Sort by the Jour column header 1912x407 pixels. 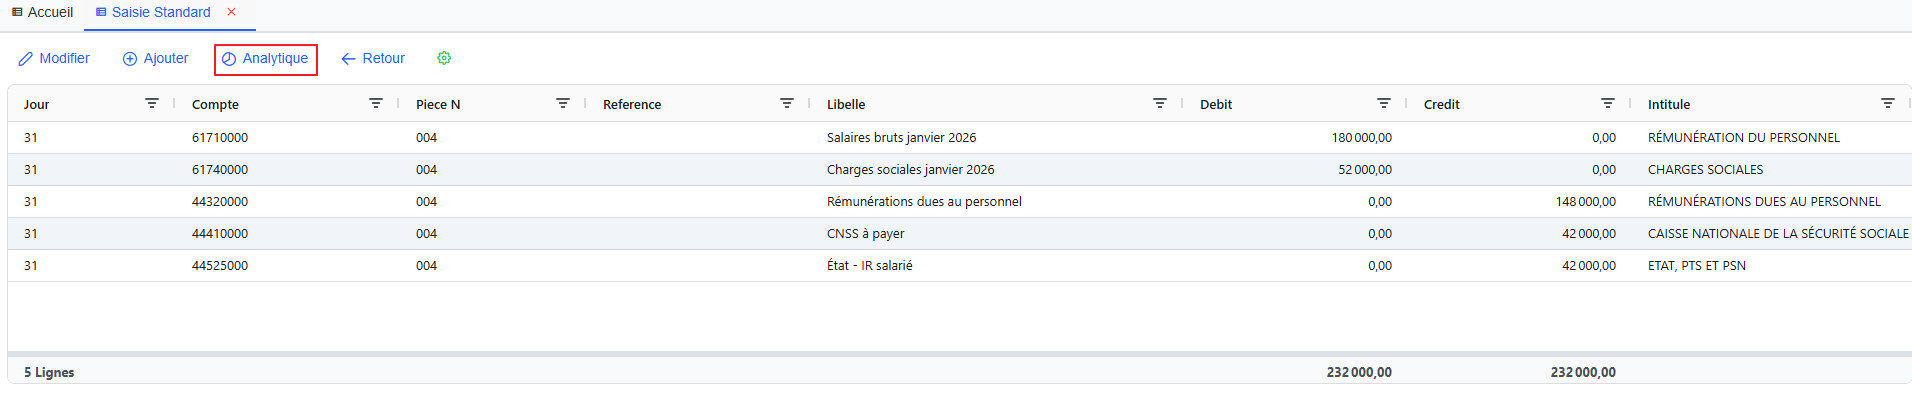[37, 104]
